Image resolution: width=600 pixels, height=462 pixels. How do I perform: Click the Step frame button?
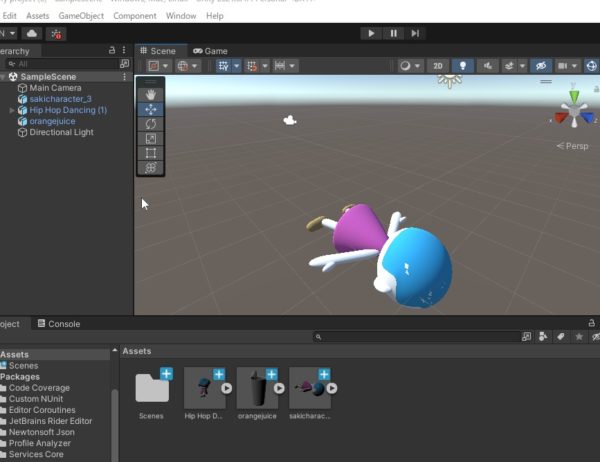pos(415,33)
